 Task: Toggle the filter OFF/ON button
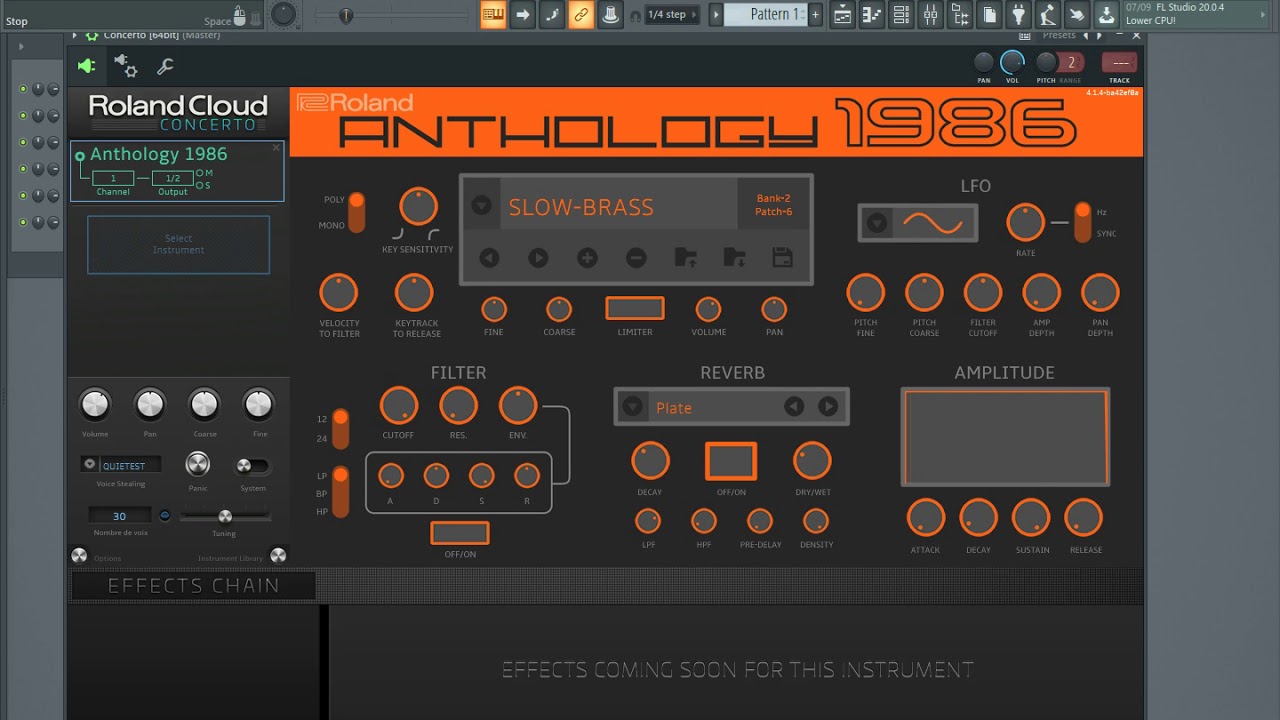(460, 533)
